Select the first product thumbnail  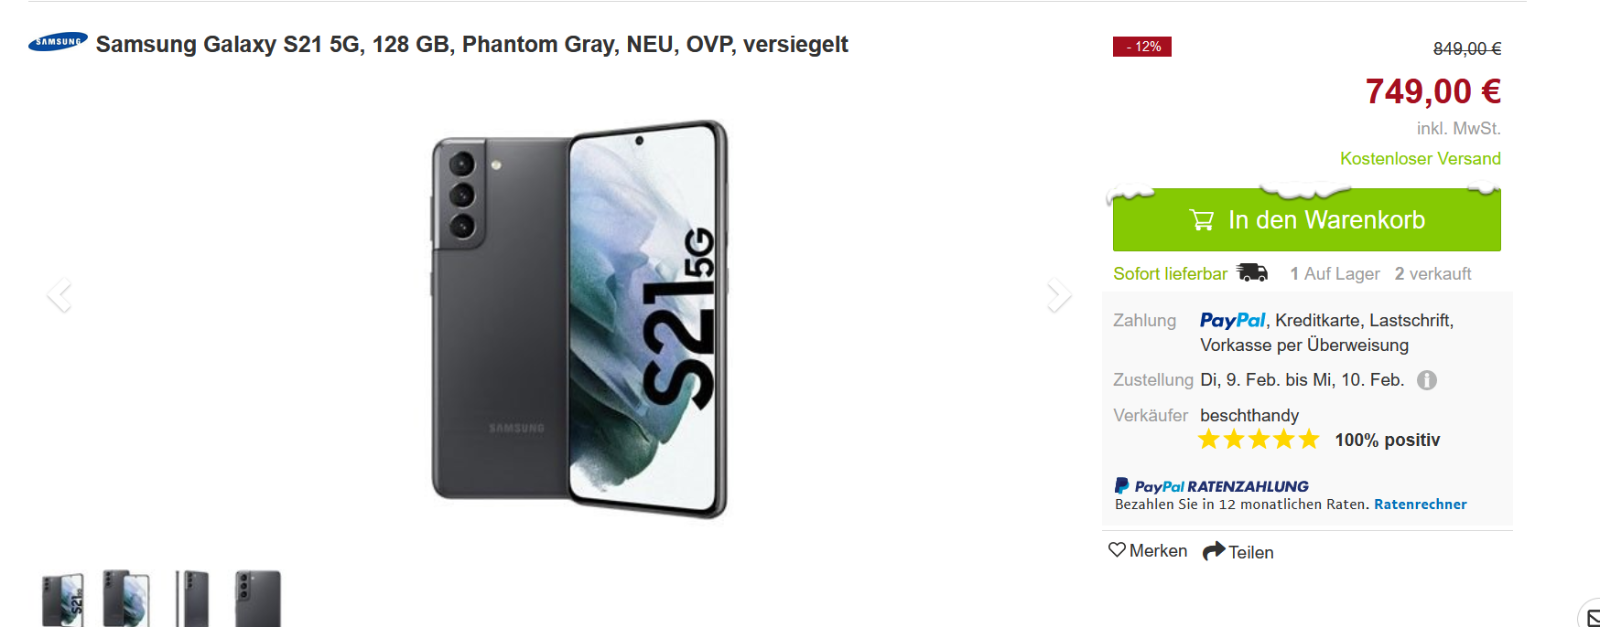click(x=63, y=599)
